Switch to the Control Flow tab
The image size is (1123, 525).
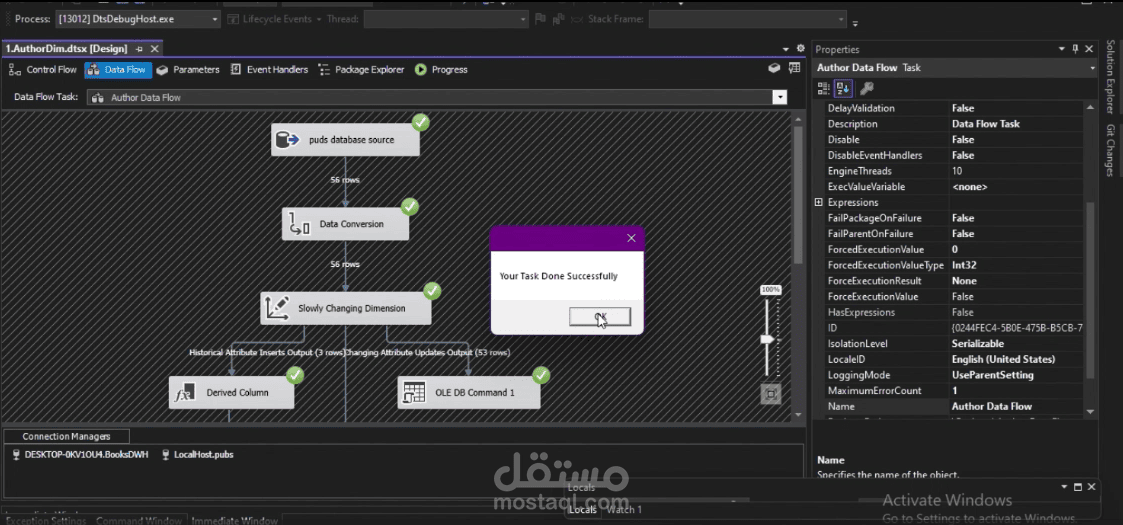tap(43, 69)
